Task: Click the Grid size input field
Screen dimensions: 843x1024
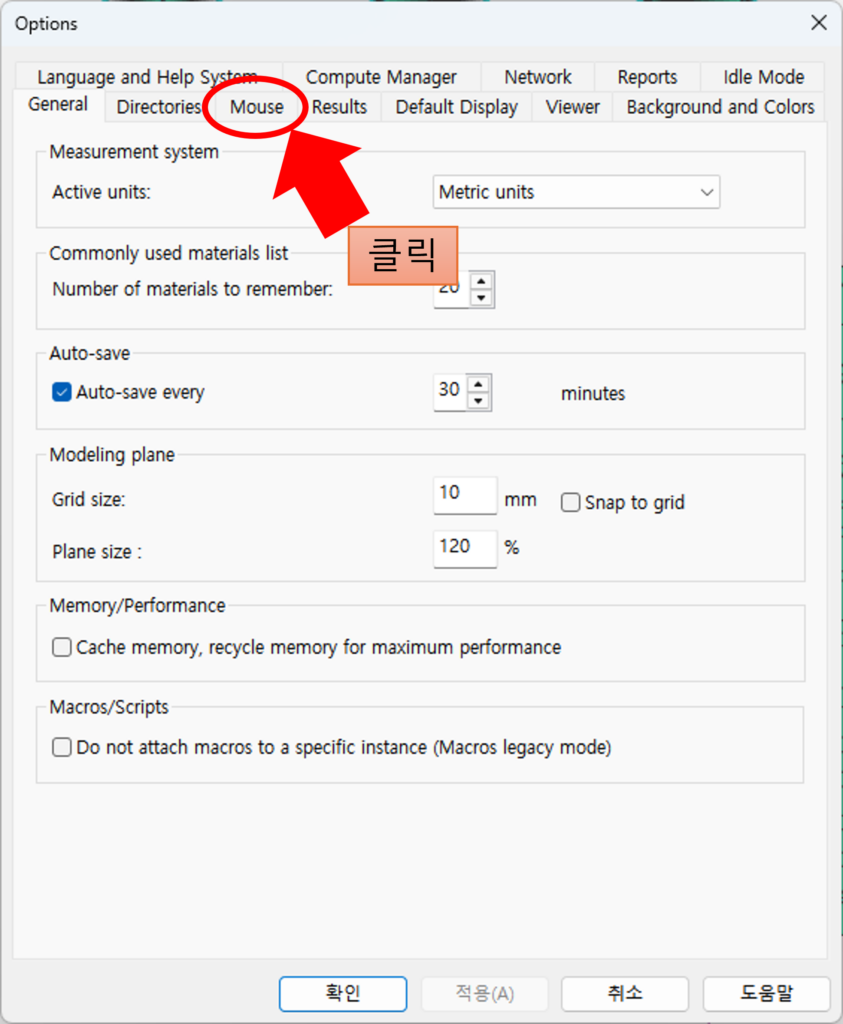Action: coord(465,495)
